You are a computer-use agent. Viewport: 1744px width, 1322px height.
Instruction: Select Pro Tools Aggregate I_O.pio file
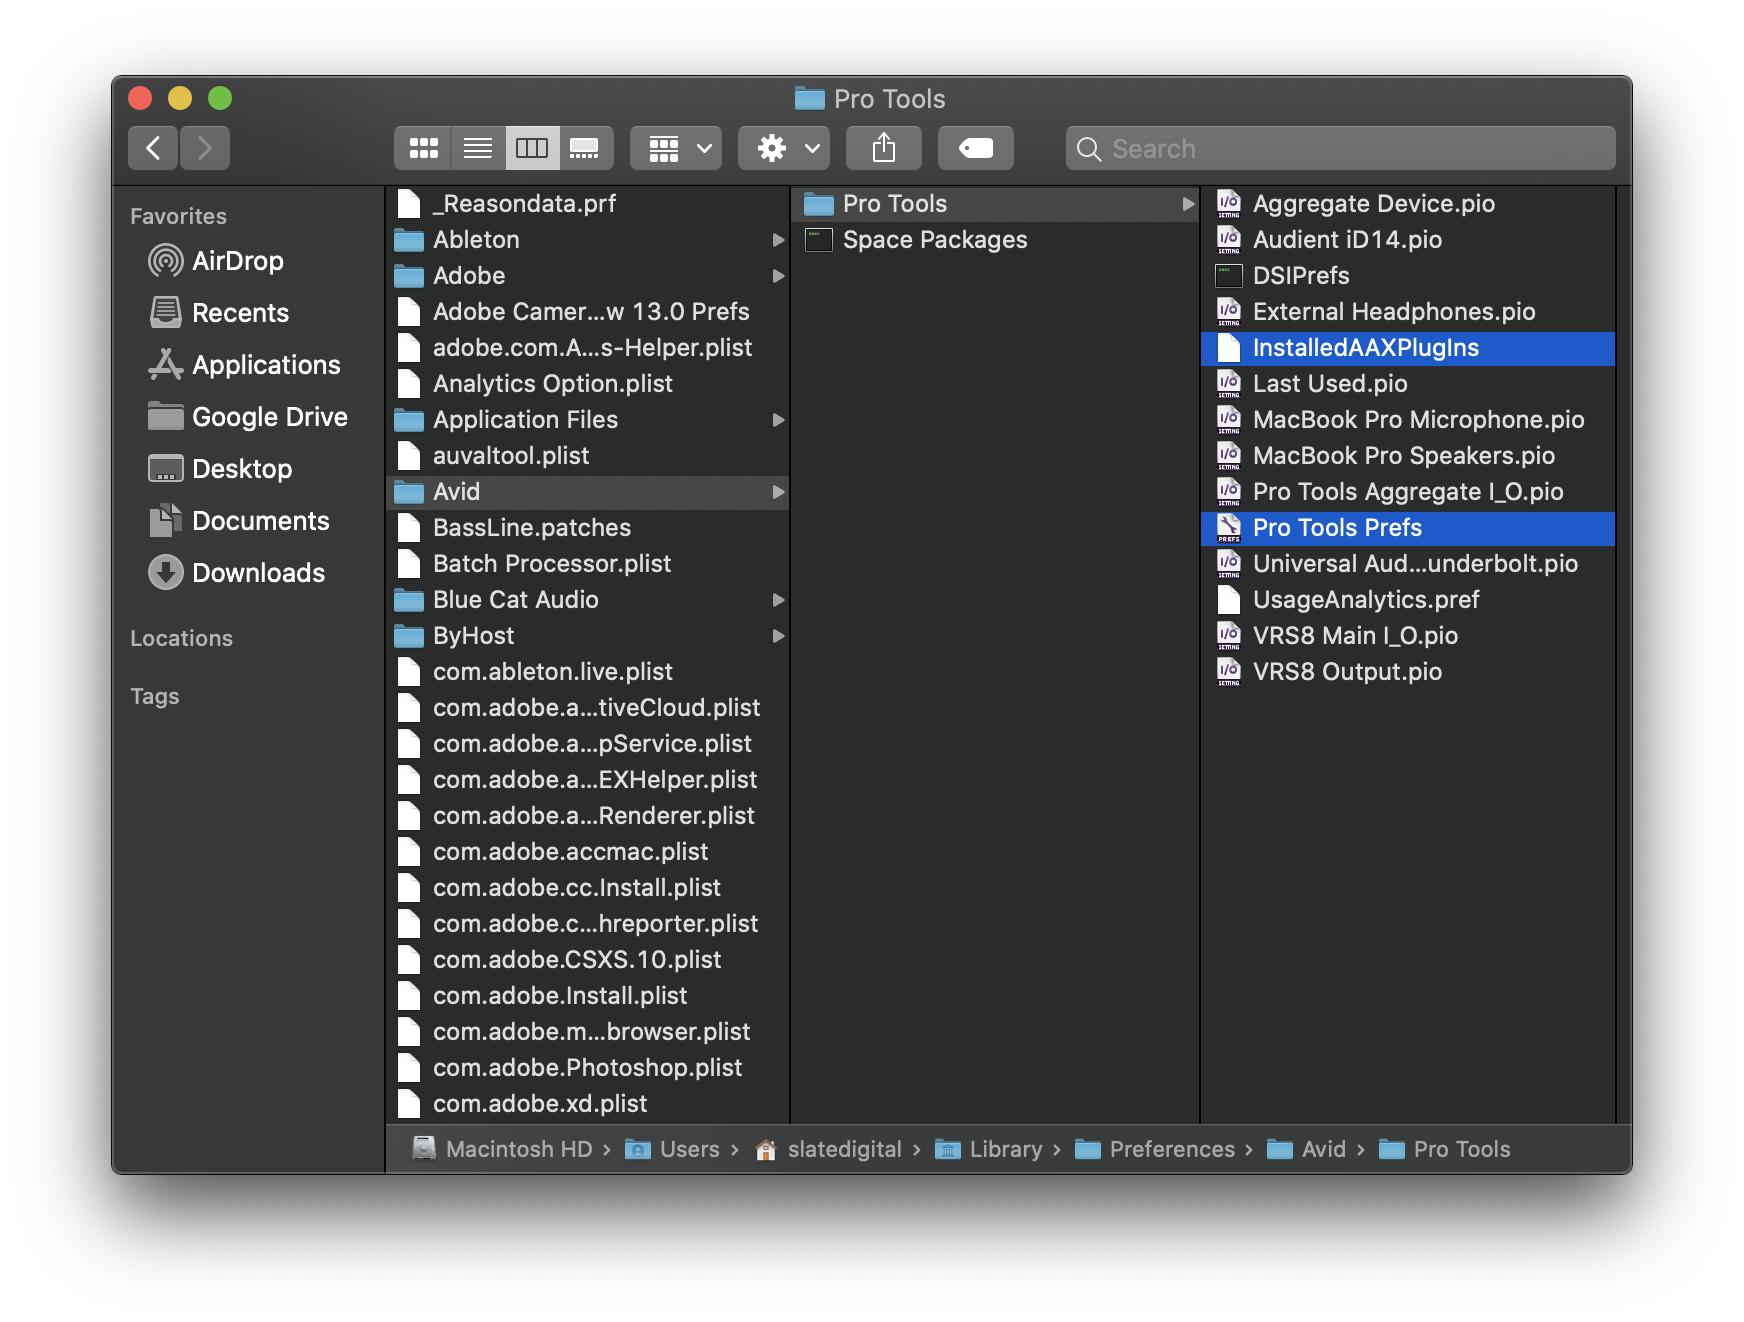pos(1408,492)
